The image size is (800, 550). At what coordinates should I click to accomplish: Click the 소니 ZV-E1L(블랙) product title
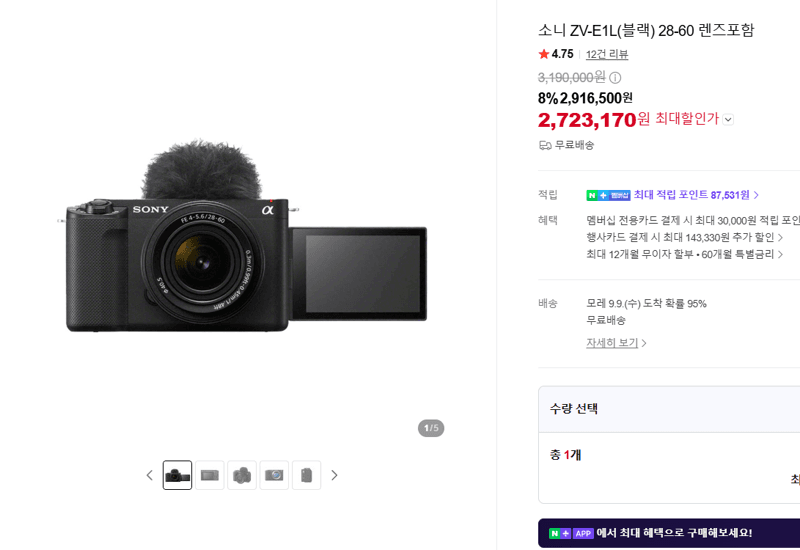click(x=646, y=31)
